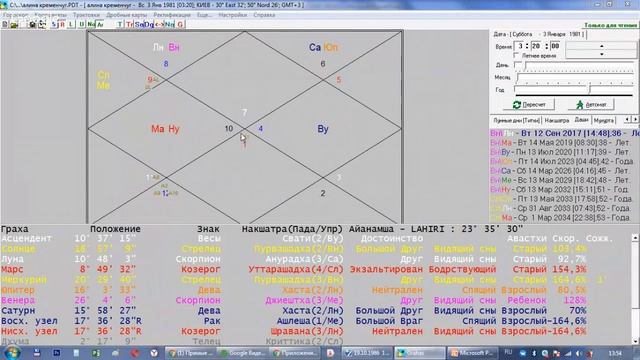Image resolution: width=640 pixels, height=360 pixels.
Task: Click the red R toolbar icon
Action: [62, 24]
